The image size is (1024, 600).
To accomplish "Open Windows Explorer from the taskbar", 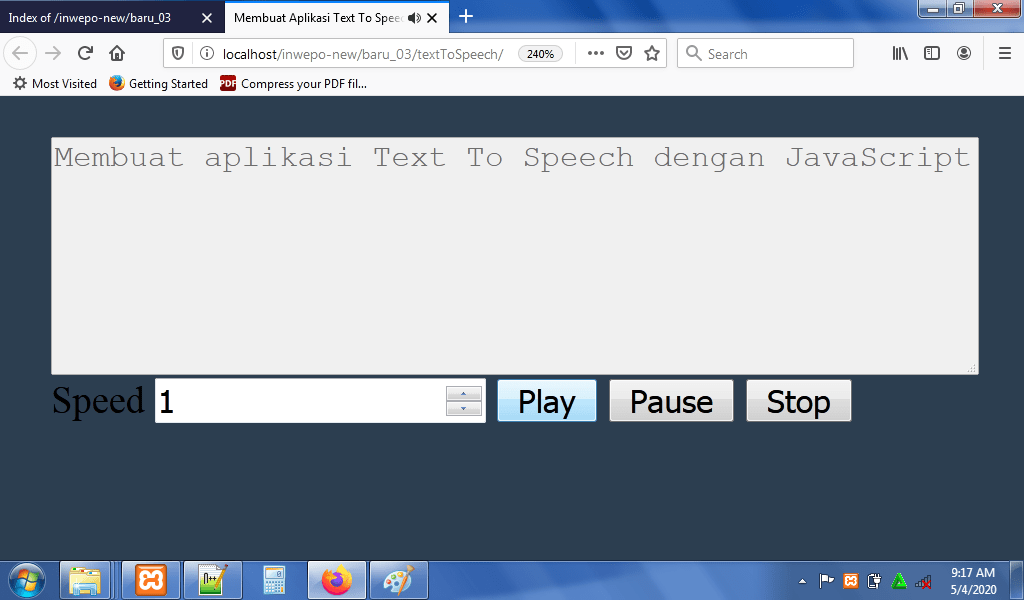I will [x=85, y=580].
